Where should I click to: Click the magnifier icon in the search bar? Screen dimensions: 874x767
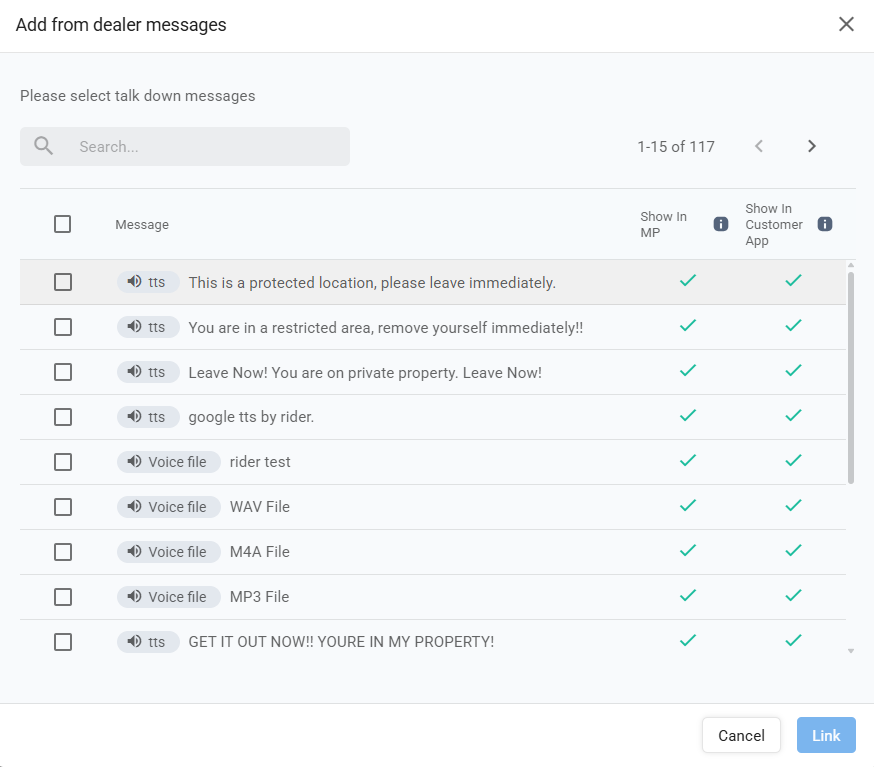point(43,146)
